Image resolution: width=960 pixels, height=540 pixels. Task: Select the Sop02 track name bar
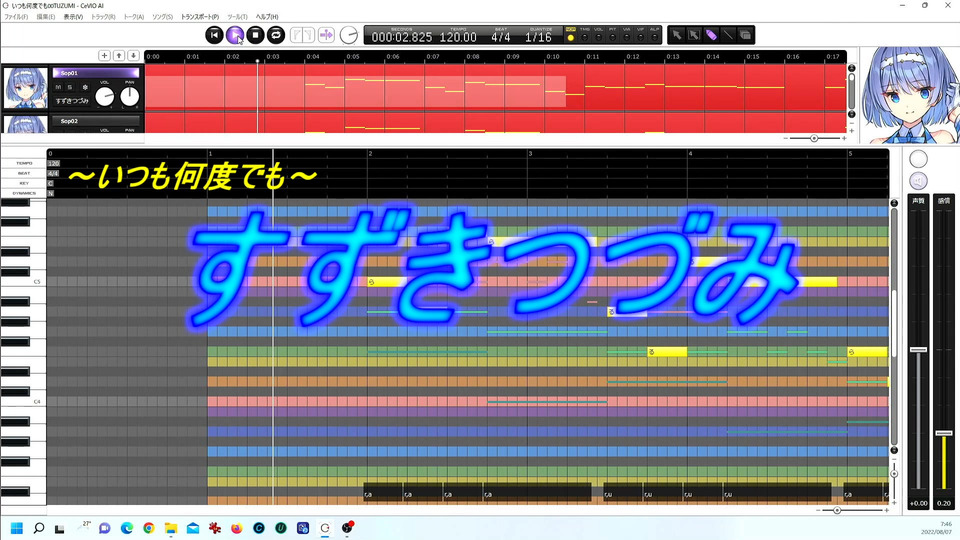[96, 121]
